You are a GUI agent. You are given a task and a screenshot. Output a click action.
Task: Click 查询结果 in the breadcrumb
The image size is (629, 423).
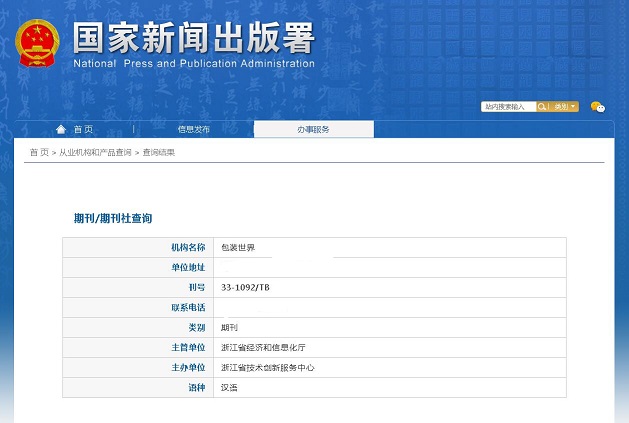158,152
